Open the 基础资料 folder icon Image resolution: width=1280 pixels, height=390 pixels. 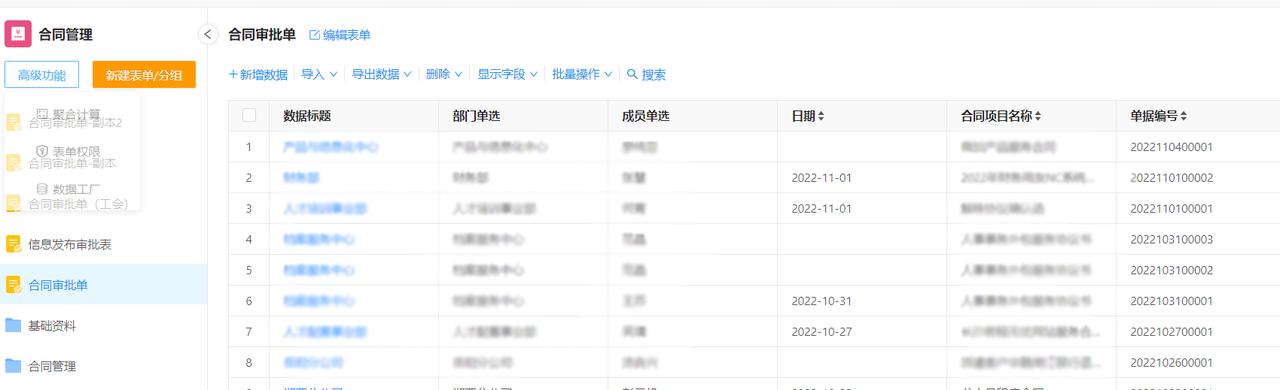point(14,325)
